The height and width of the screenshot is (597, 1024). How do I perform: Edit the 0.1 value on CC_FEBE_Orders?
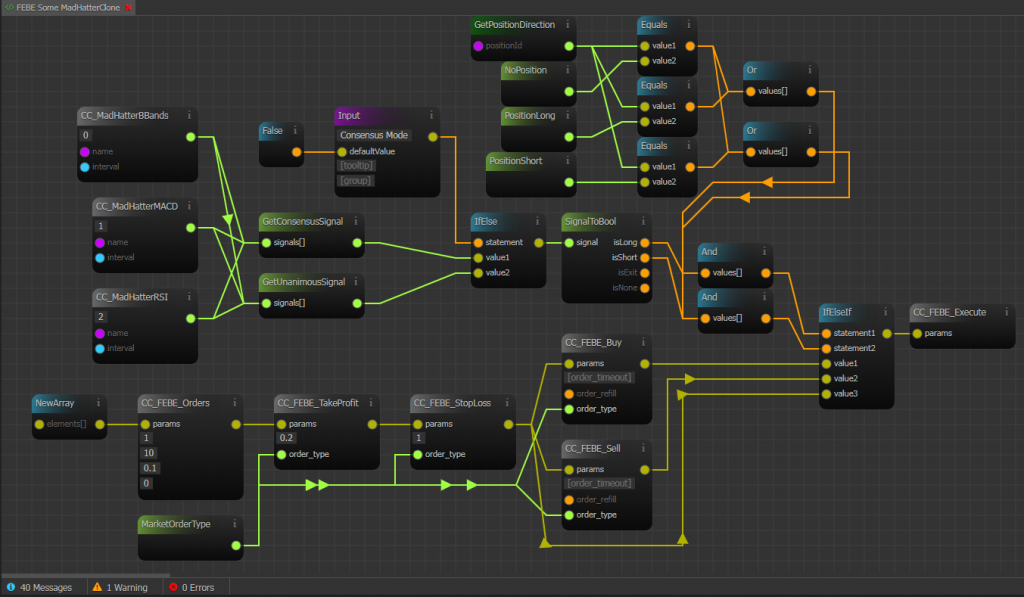point(150,468)
